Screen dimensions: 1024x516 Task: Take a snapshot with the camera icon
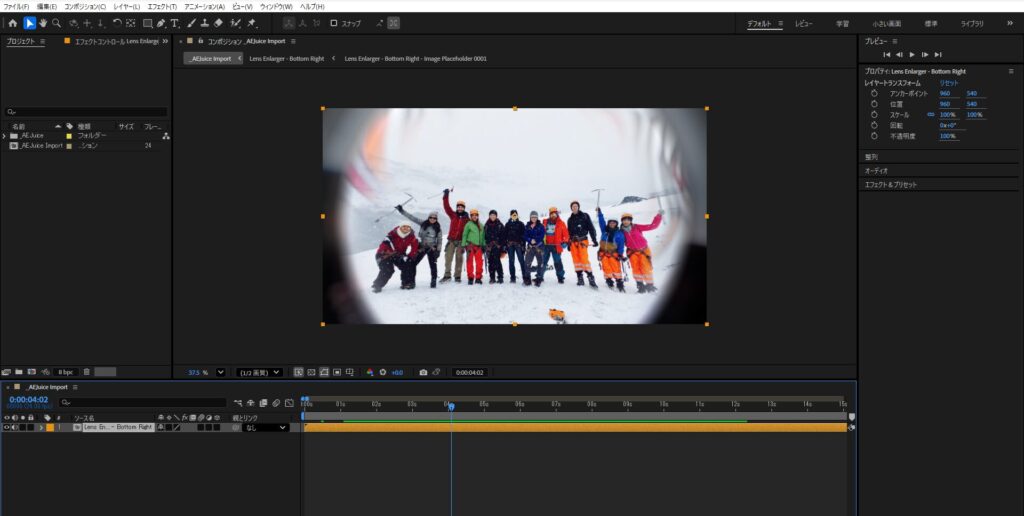point(423,372)
